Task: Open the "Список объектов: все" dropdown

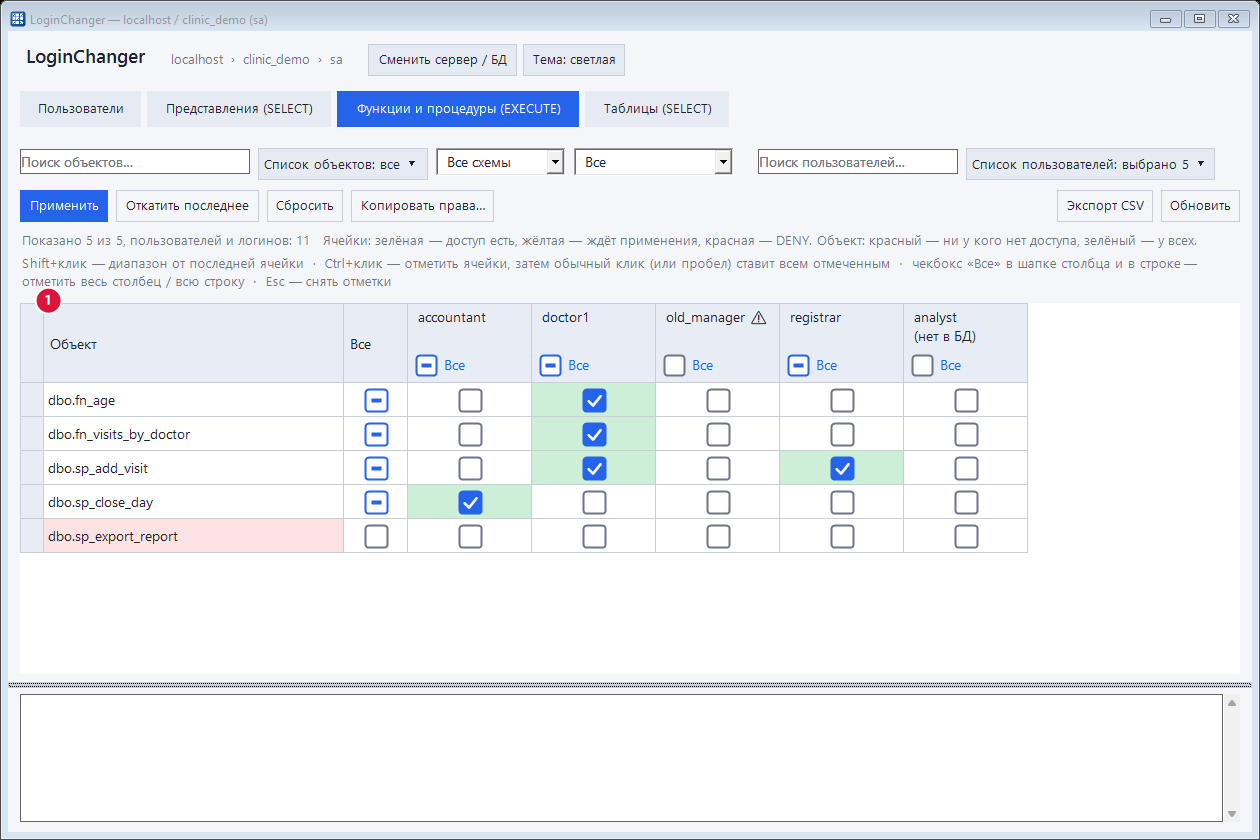Action: (343, 164)
